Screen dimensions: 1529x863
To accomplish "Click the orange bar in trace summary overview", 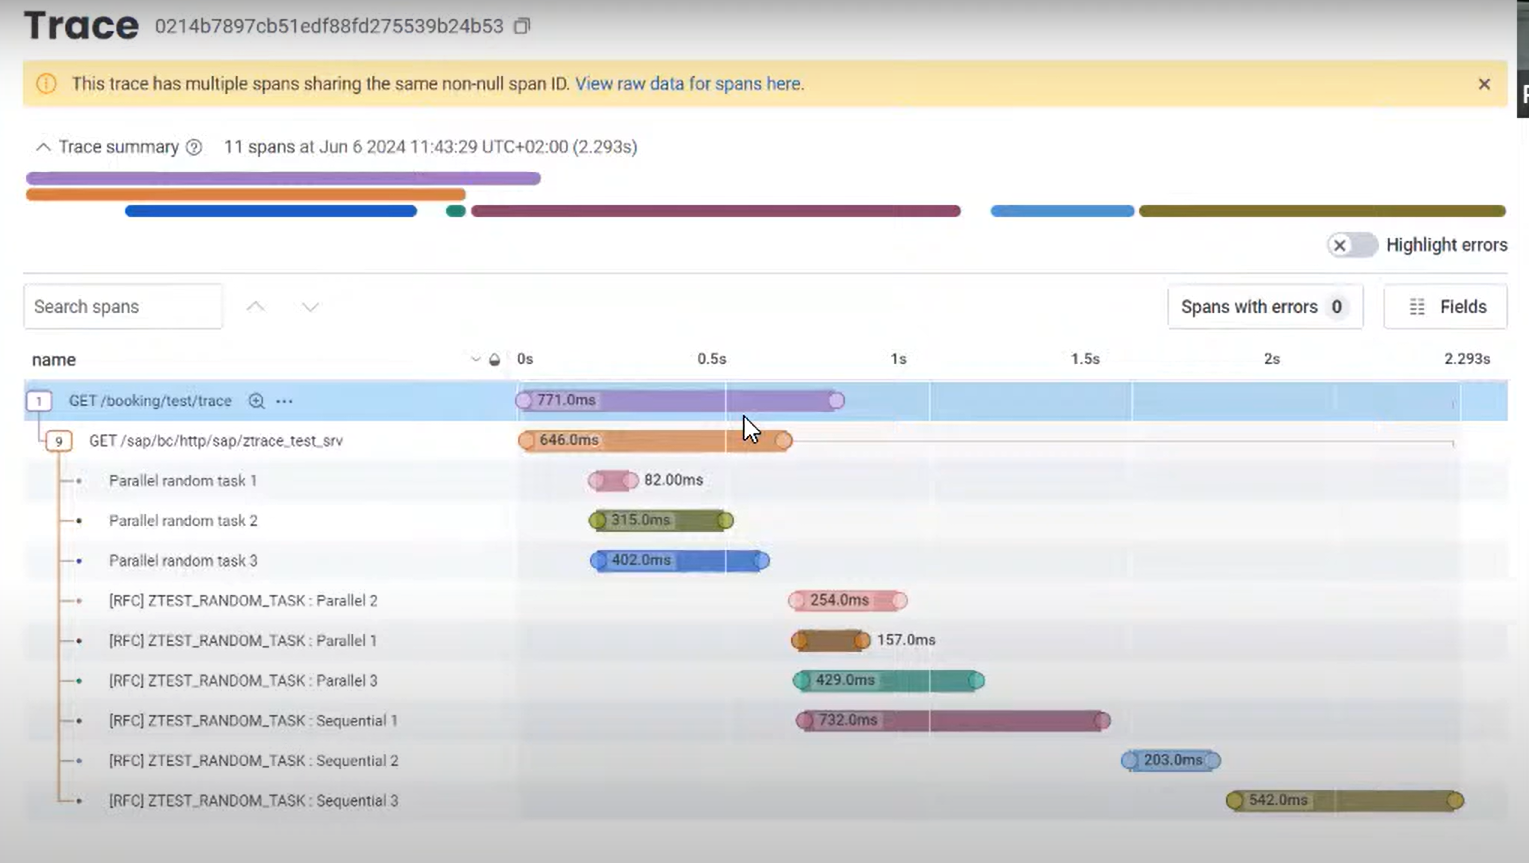I will pyautogui.click(x=246, y=195).
